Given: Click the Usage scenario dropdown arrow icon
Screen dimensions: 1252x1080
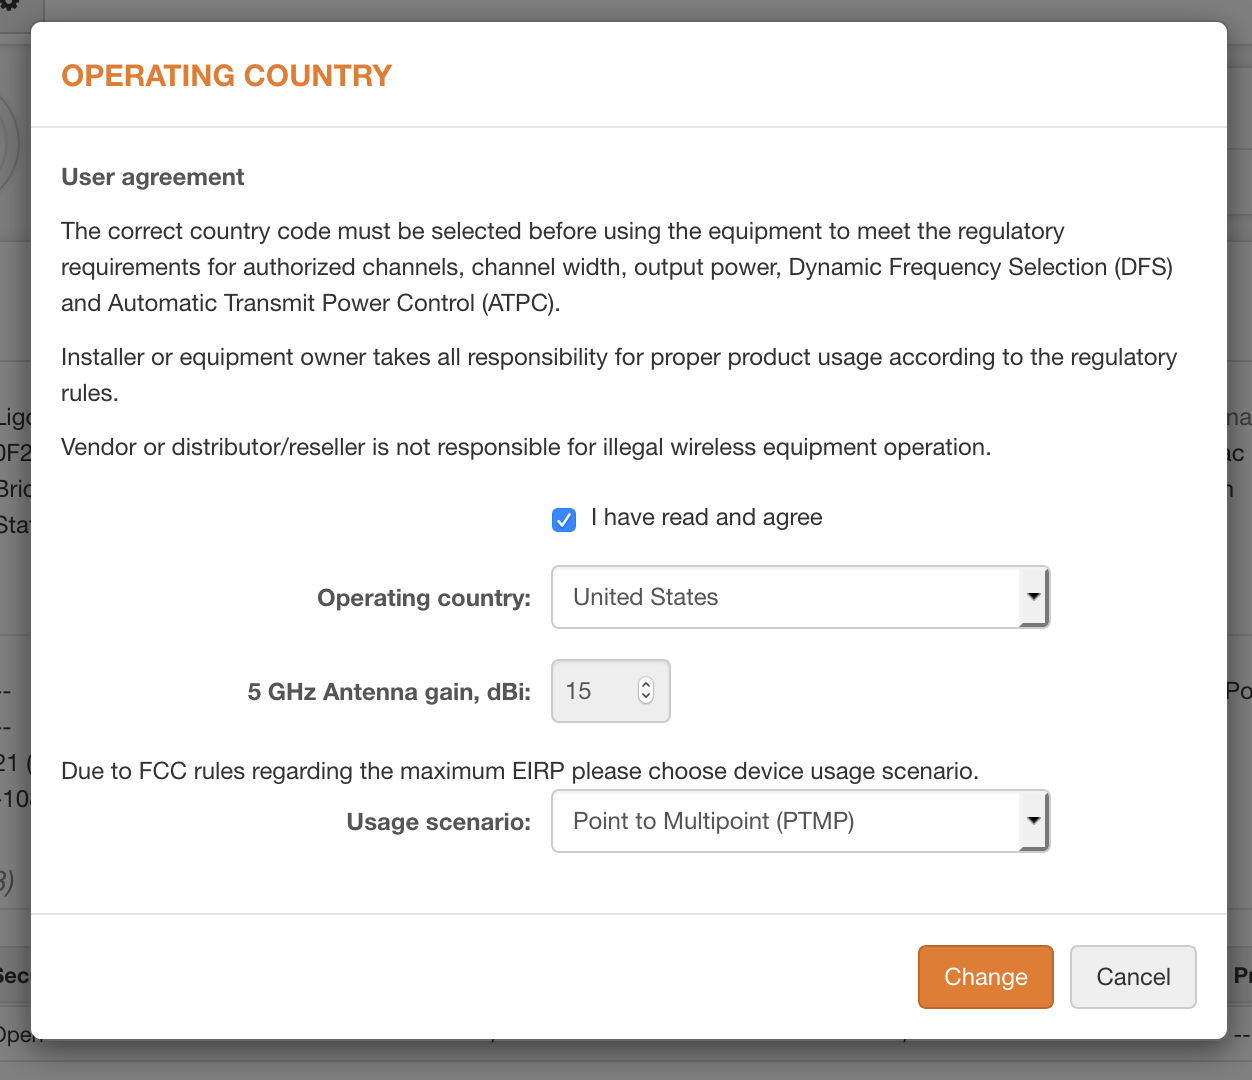Looking at the screenshot, I should pos(1034,821).
